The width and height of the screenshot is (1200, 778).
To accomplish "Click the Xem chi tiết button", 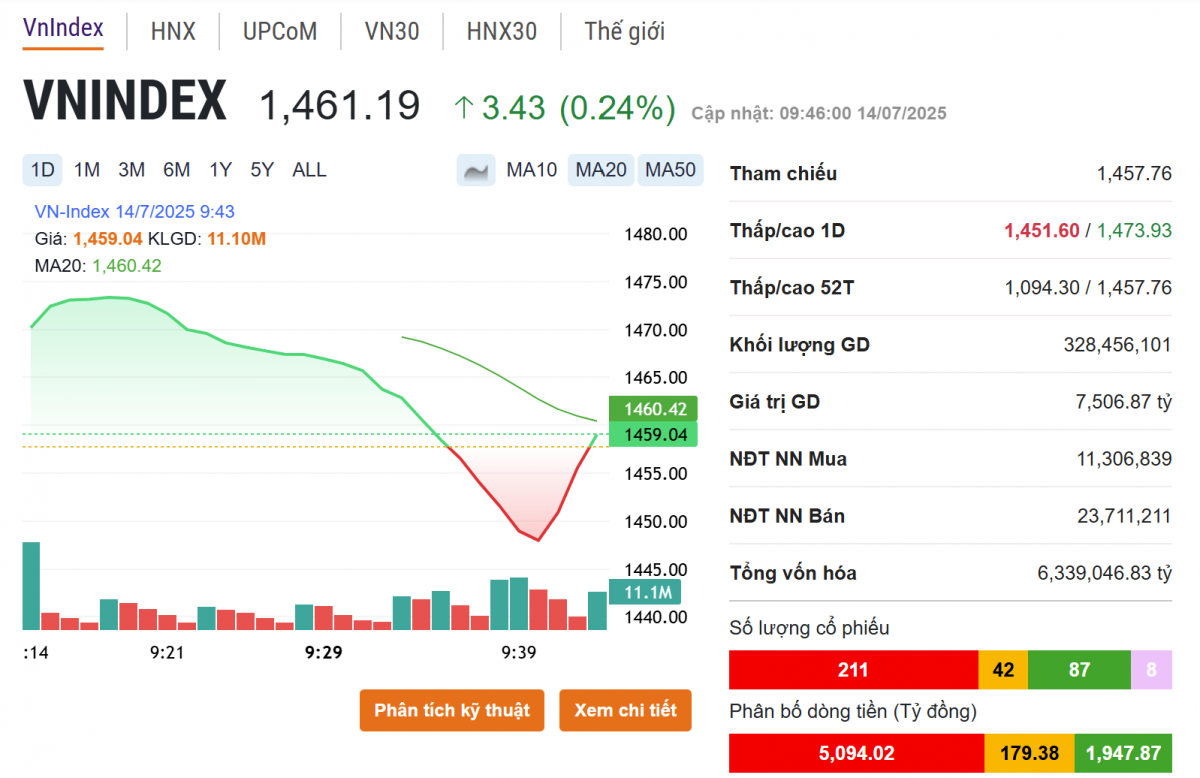I will [625, 710].
